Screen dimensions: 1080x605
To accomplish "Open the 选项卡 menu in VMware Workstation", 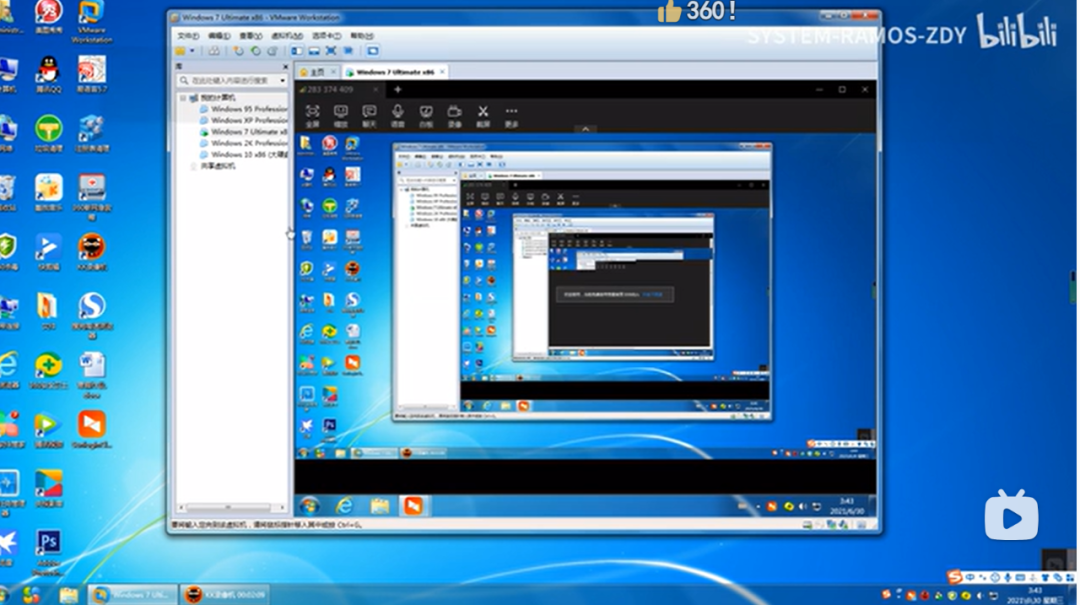I will click(326, 36).
